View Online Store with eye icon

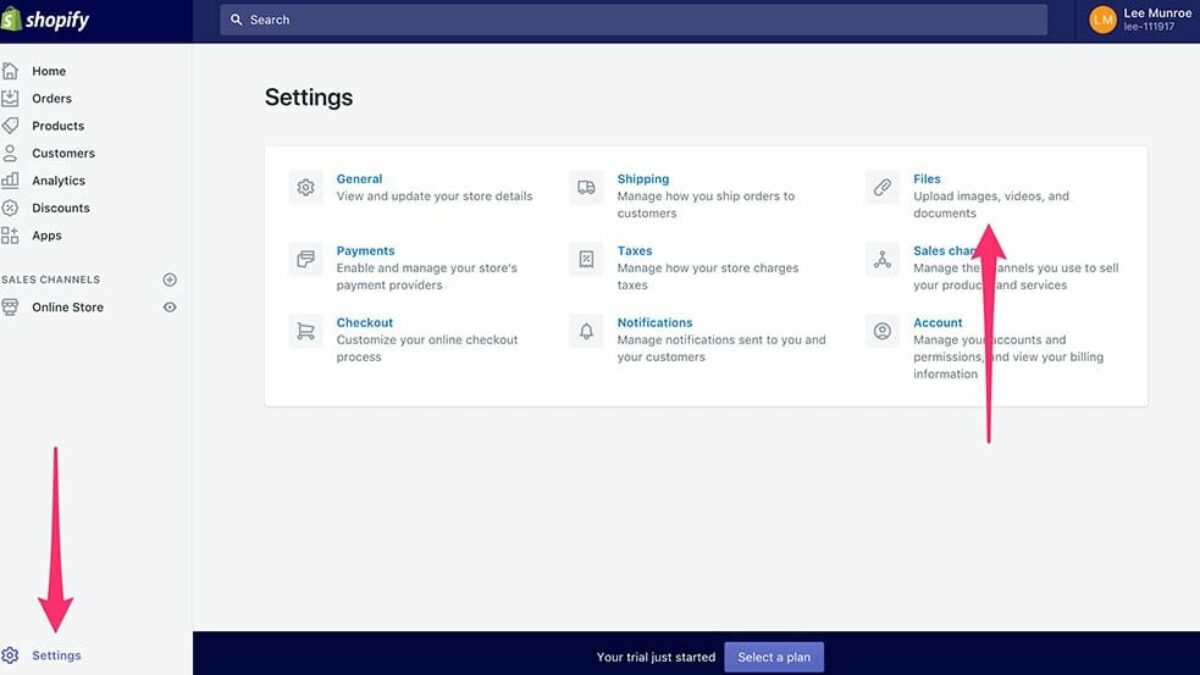click(x=170, y=307)
